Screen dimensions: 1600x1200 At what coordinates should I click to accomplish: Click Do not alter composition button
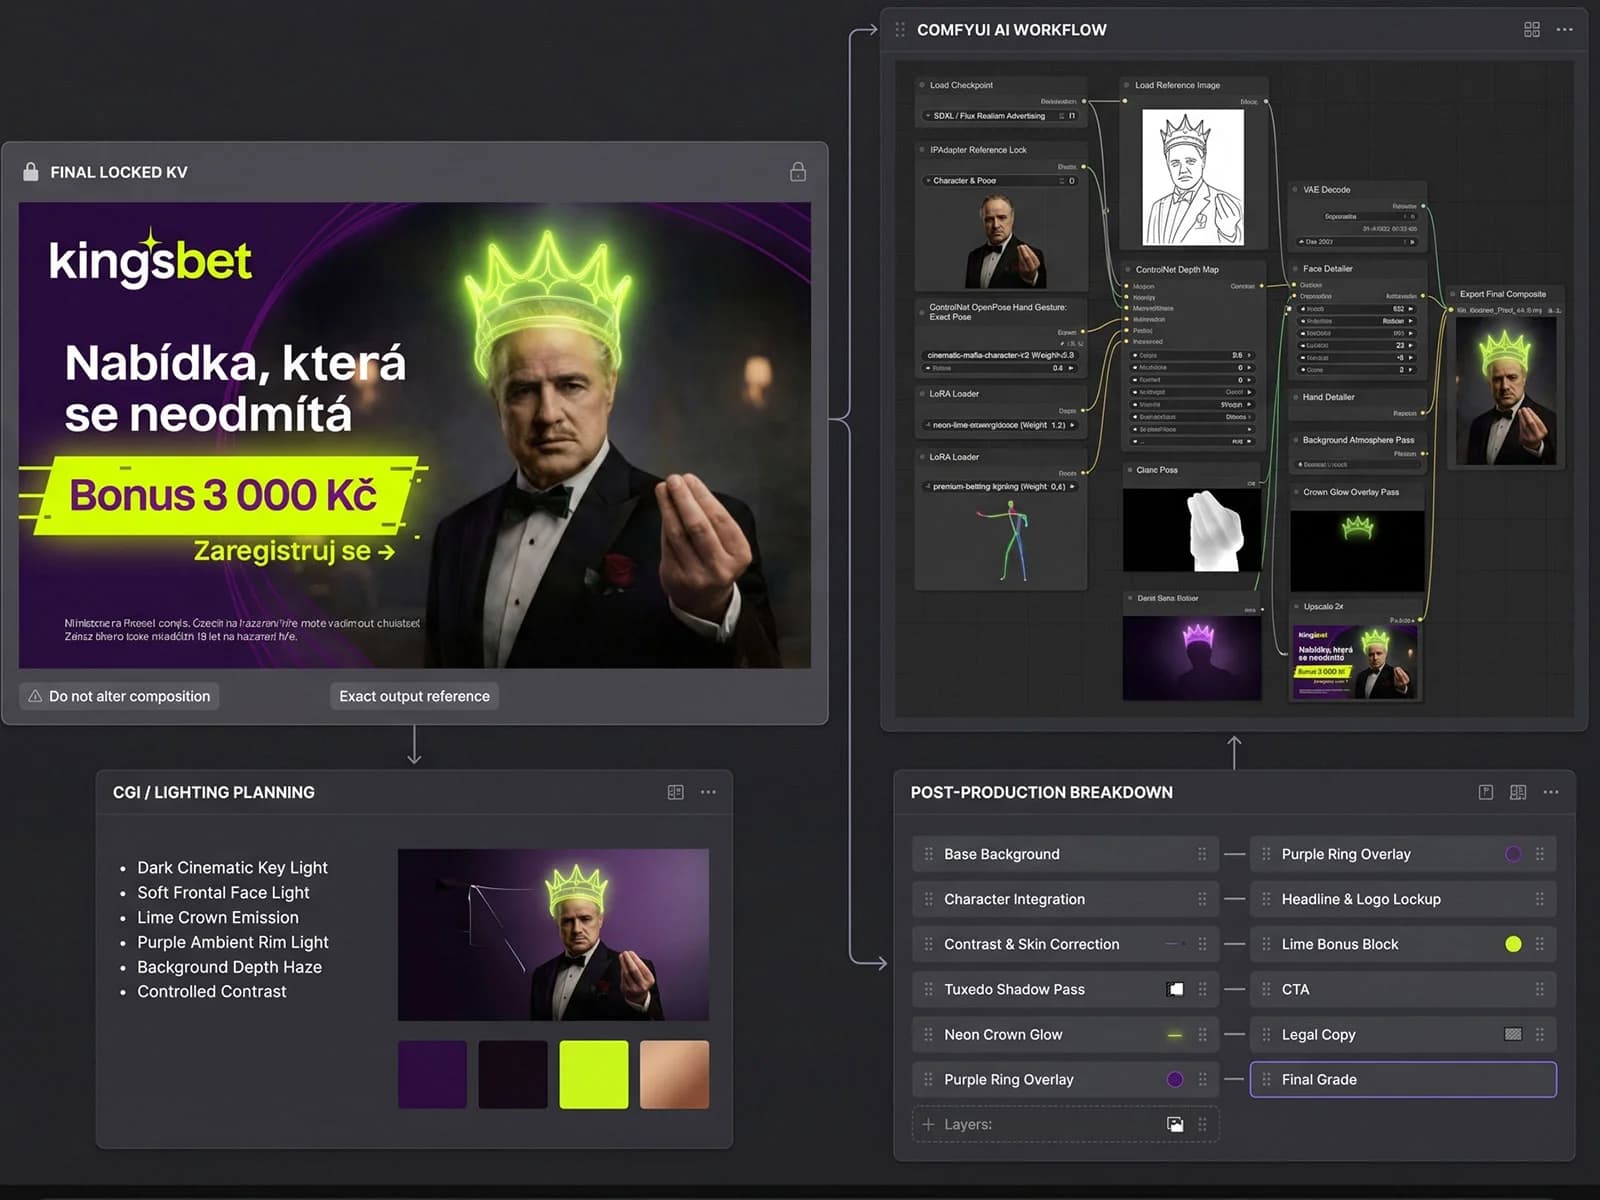119,696
